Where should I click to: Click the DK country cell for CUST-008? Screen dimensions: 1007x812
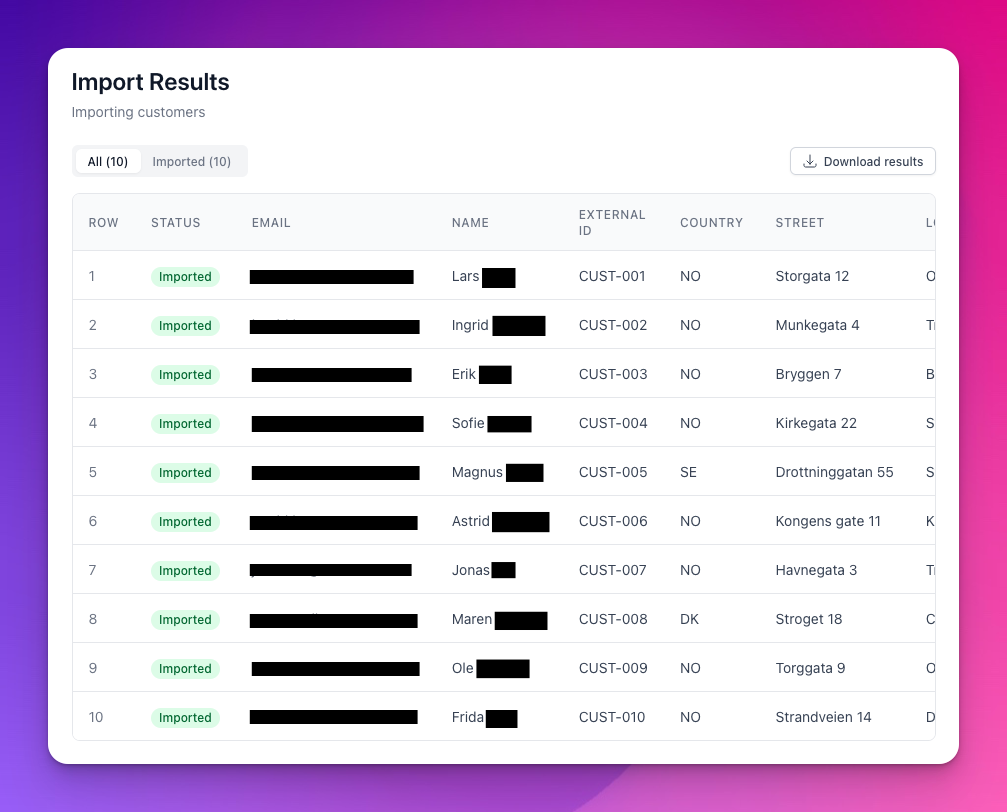(x=689, y=619)
